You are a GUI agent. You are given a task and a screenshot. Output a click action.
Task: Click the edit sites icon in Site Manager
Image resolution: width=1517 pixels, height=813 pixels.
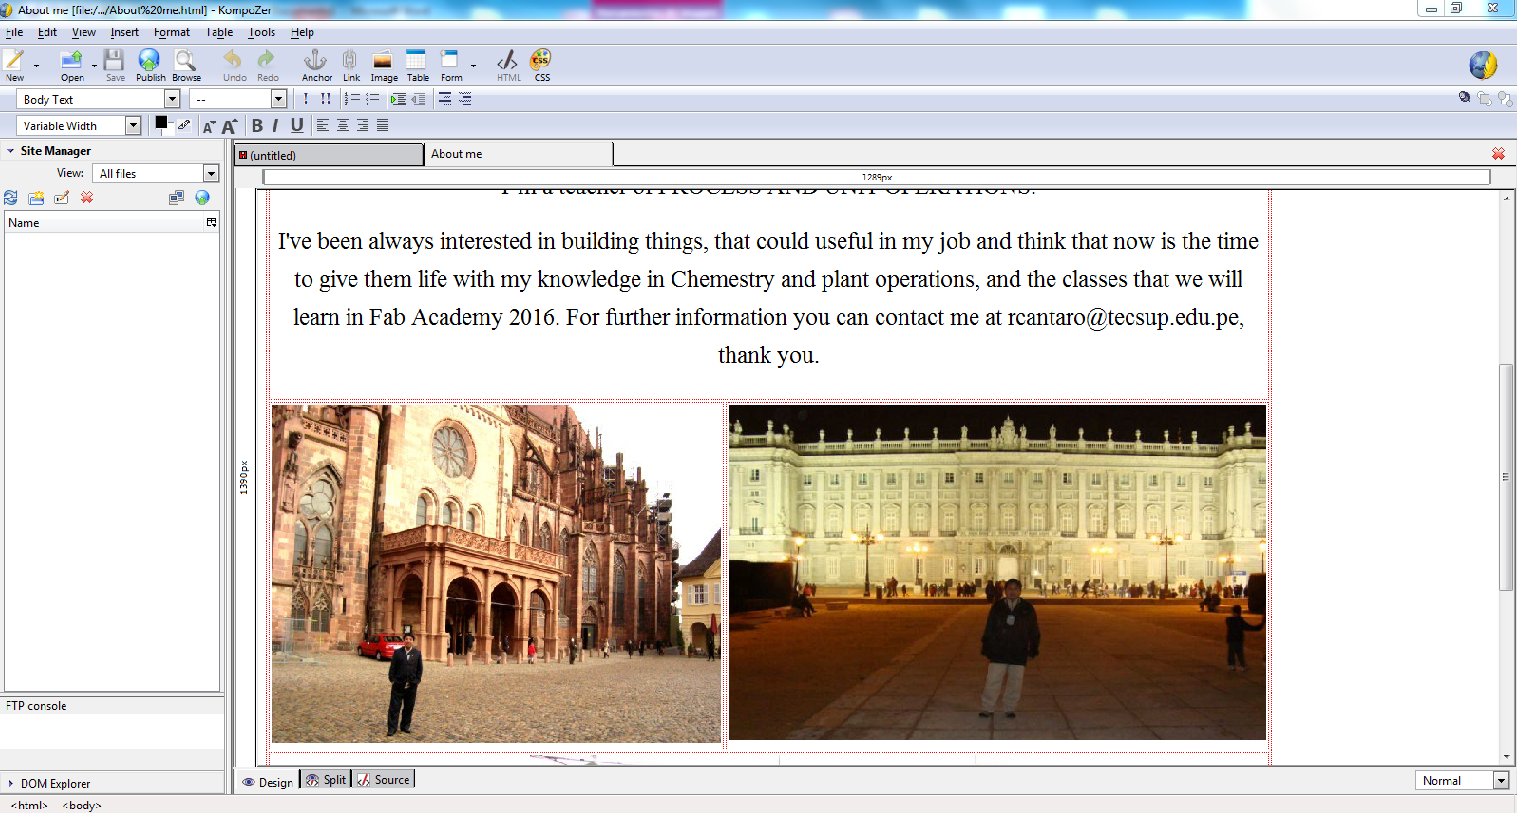176,198
